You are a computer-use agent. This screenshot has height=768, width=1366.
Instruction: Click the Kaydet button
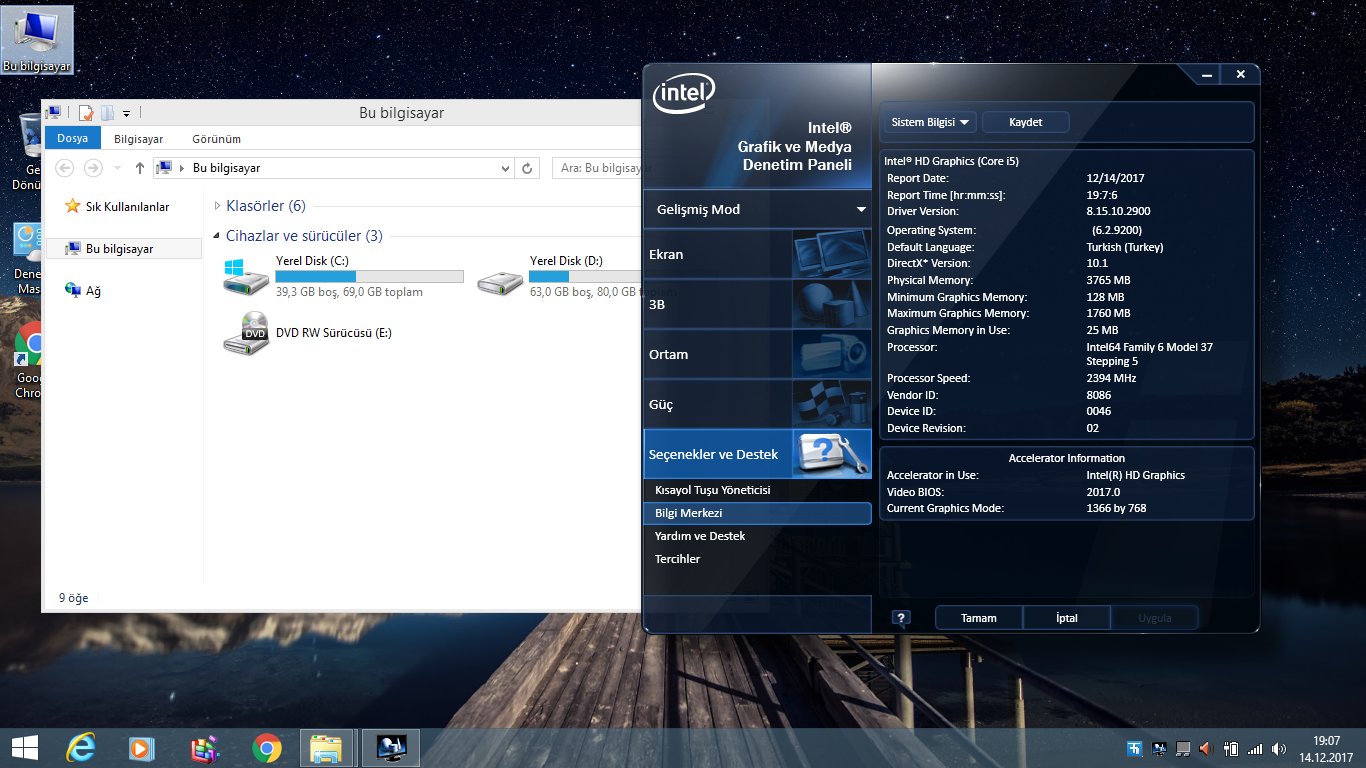coord(1025,122)
